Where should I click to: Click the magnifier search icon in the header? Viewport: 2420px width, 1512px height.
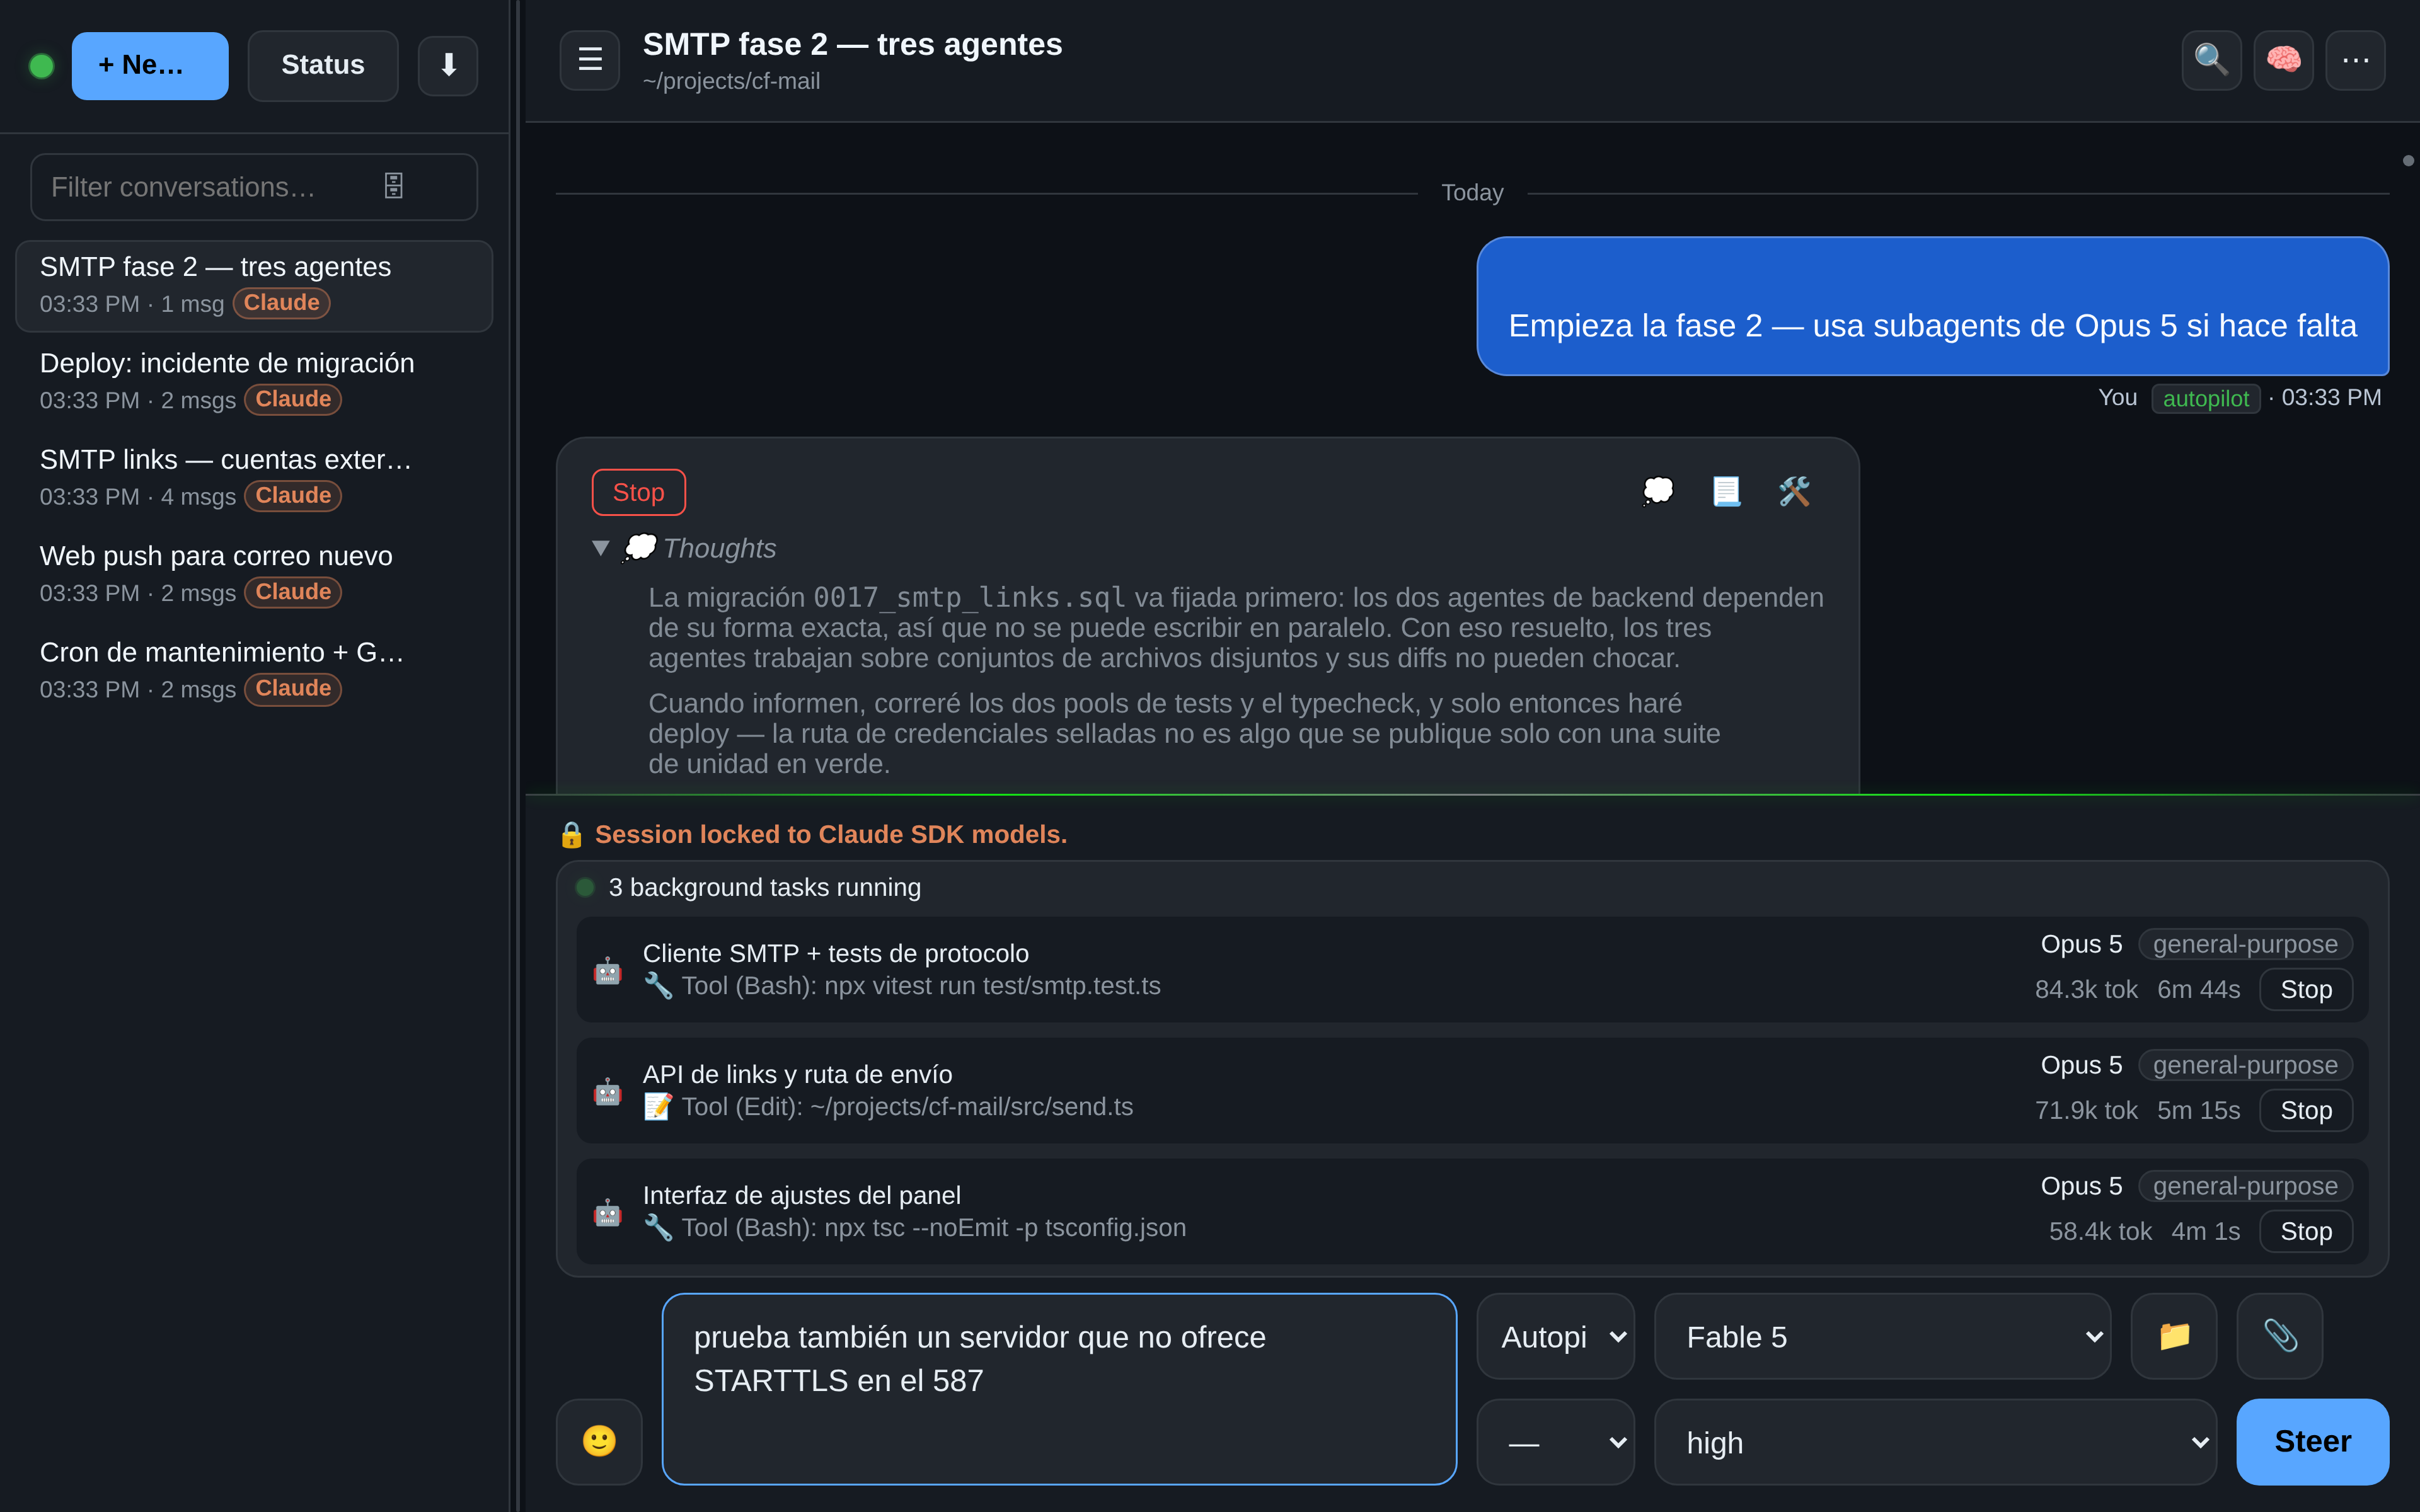point(2211,60)
